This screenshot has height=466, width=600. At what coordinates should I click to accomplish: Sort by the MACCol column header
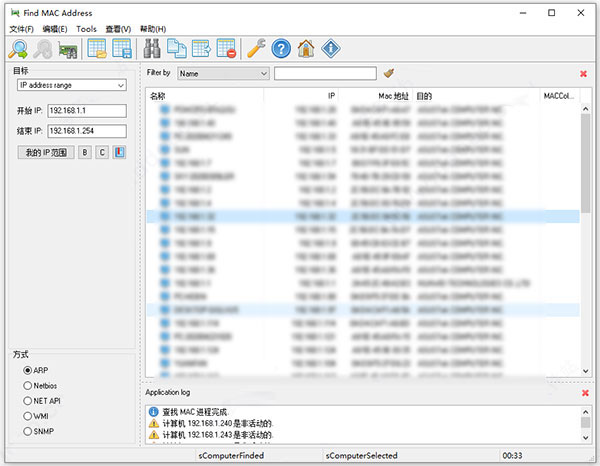(560, 96)
